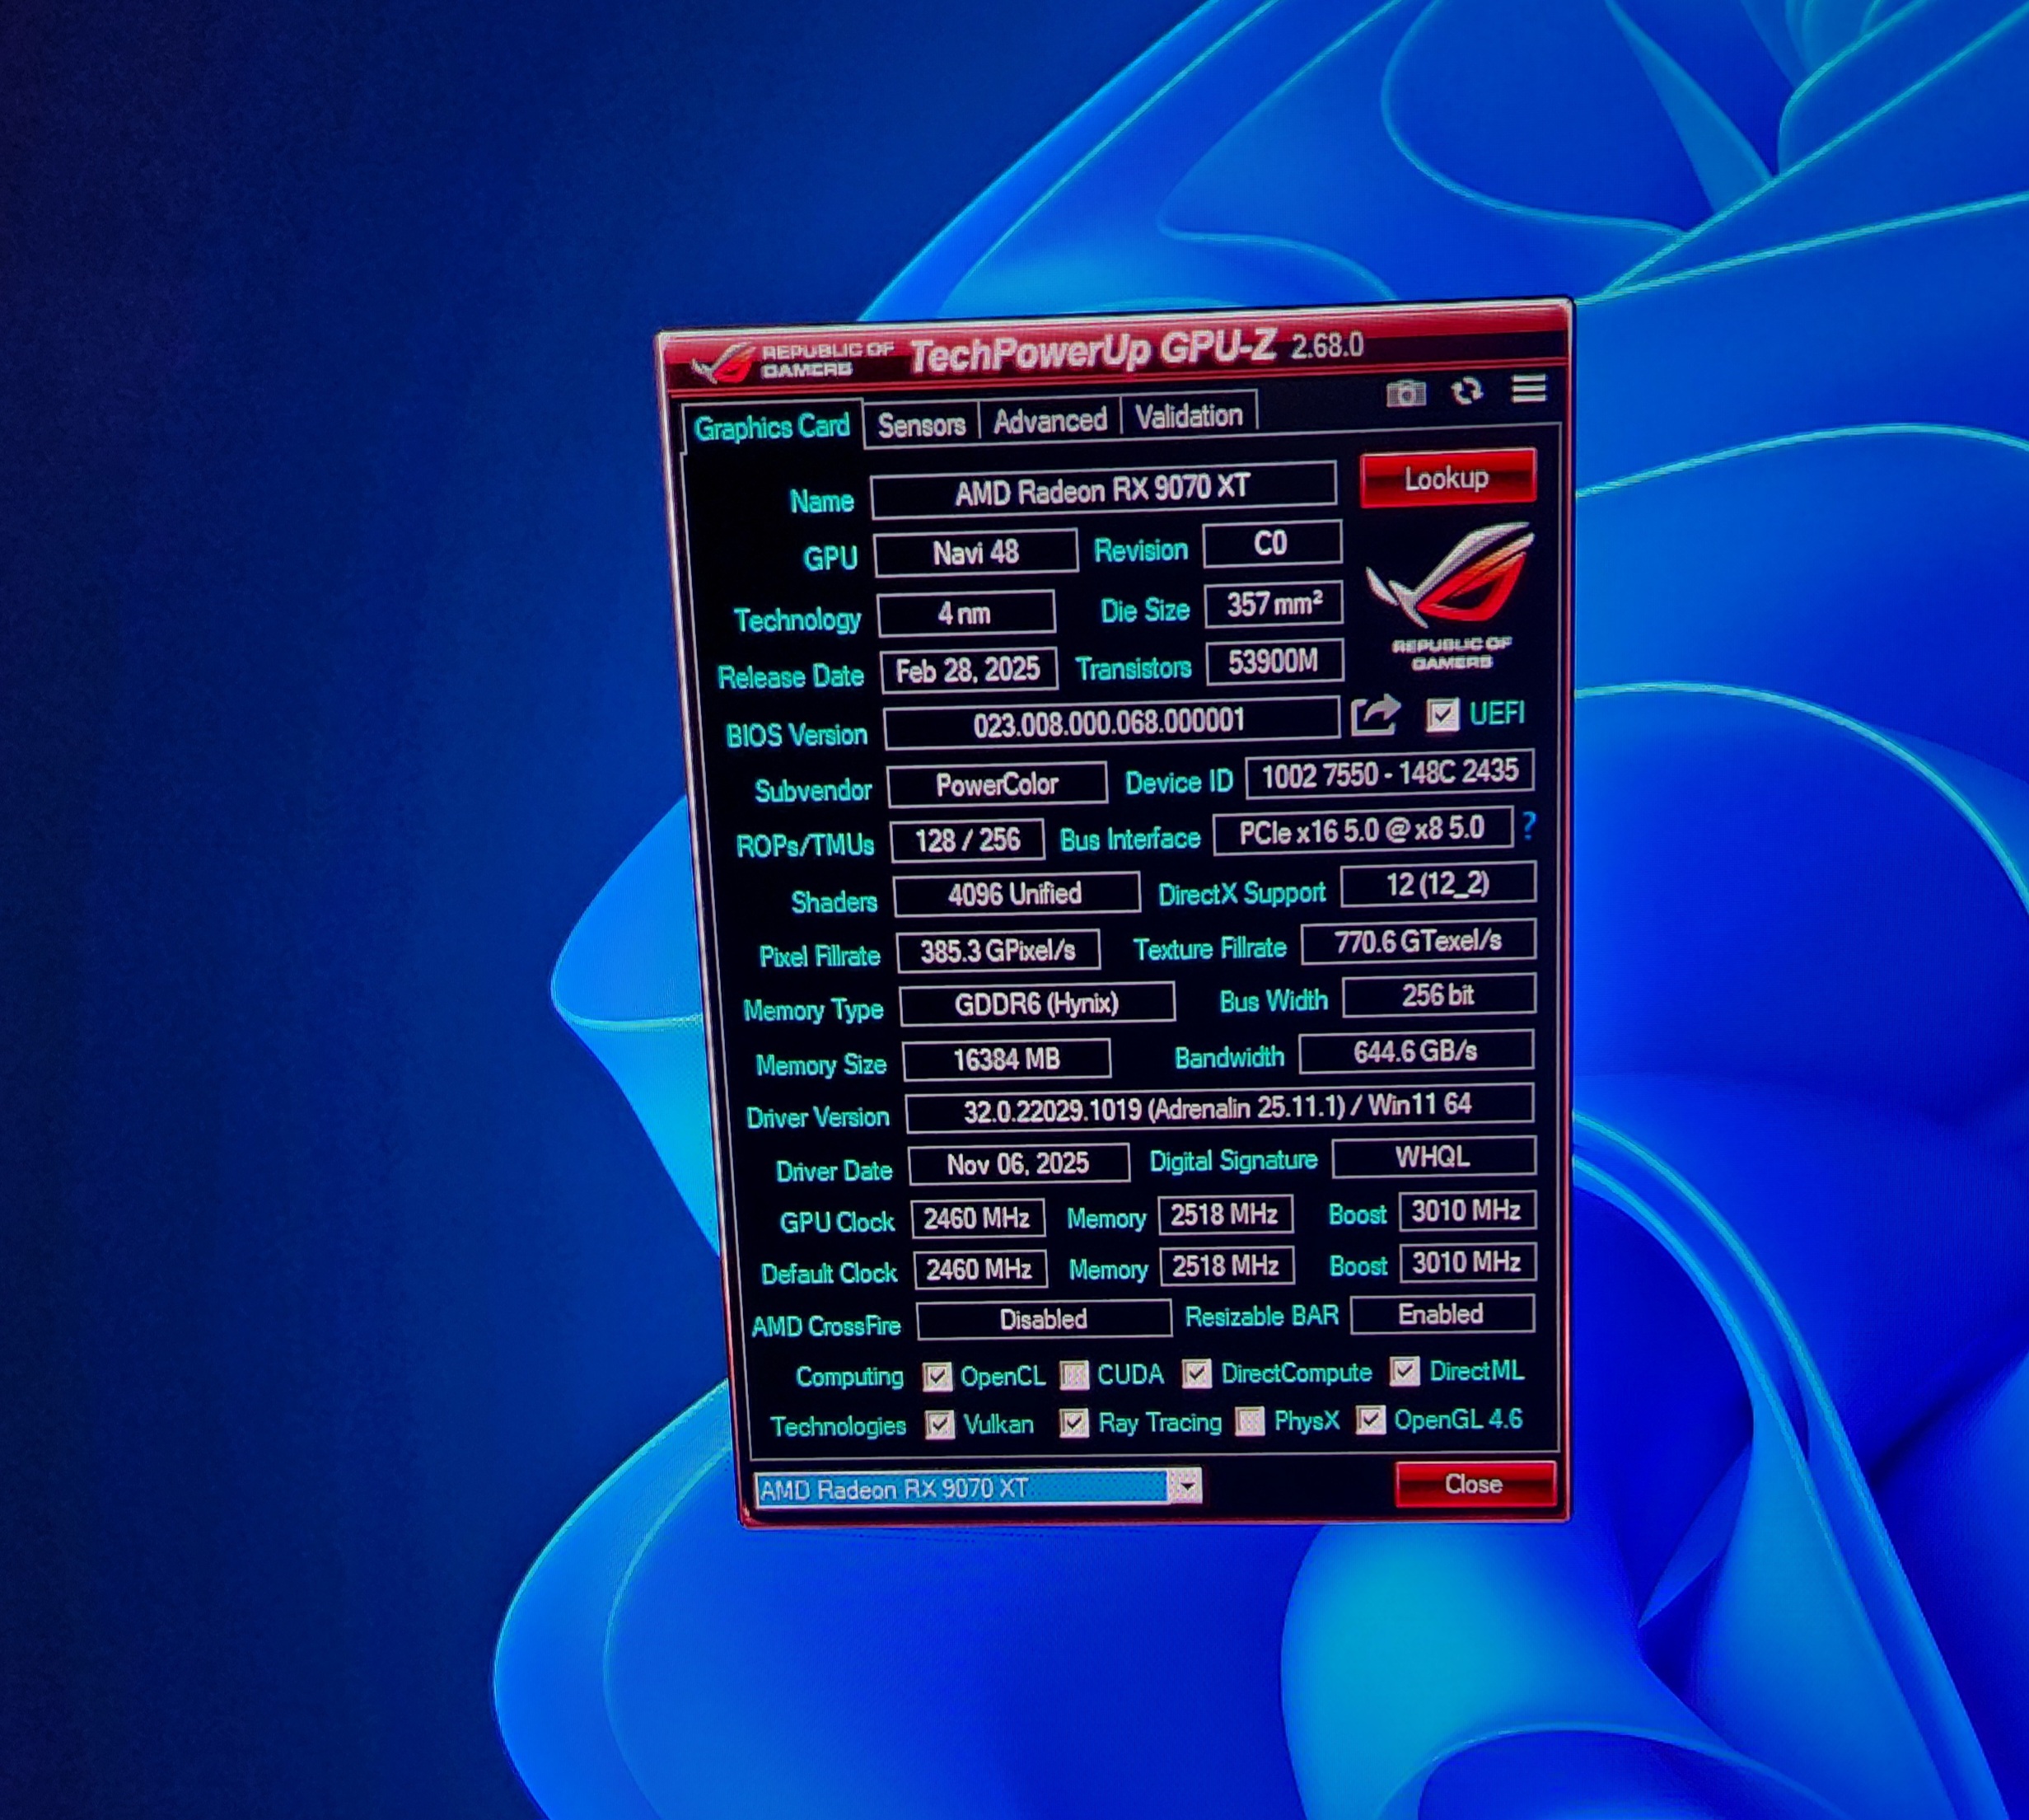Switch to the Sensors tab
This screenshot has width=2029, height=1820.
[x=921, y=425]
